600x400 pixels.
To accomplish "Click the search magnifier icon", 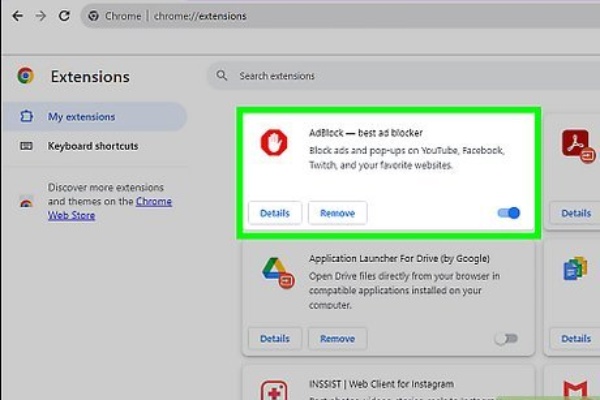I will [x=222, y=75].
